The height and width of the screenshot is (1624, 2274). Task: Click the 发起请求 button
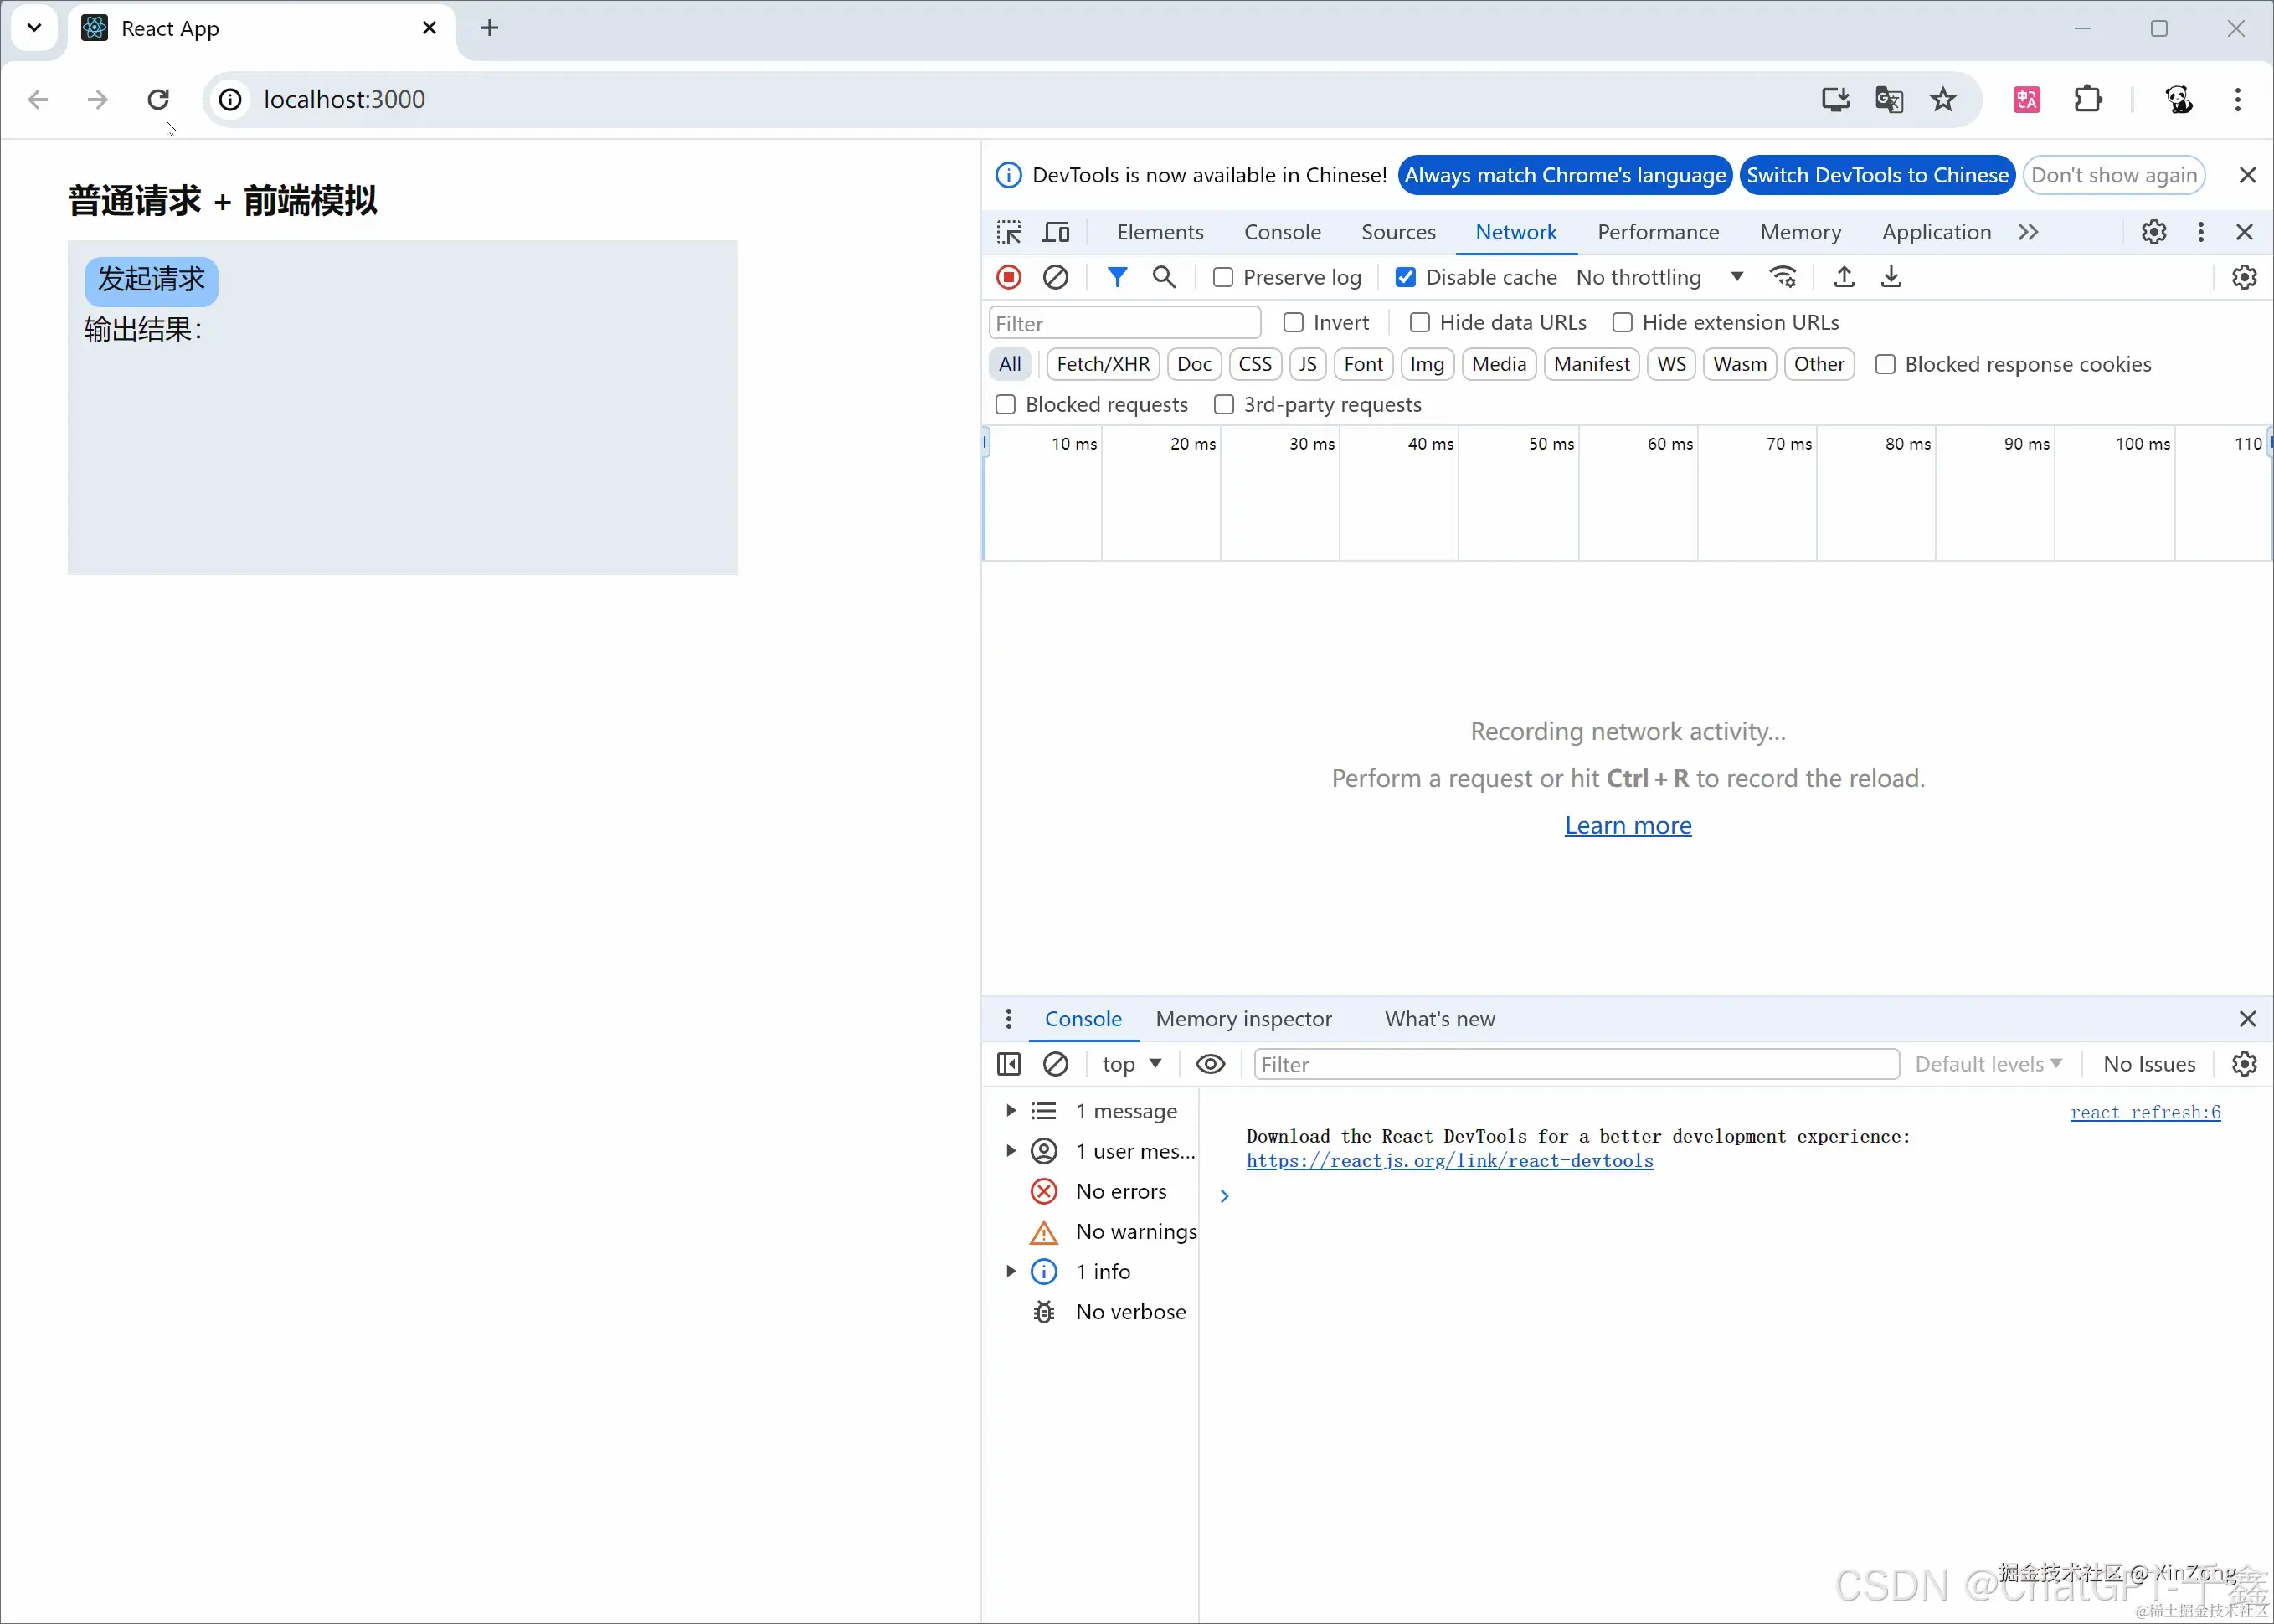coord(151,280)
